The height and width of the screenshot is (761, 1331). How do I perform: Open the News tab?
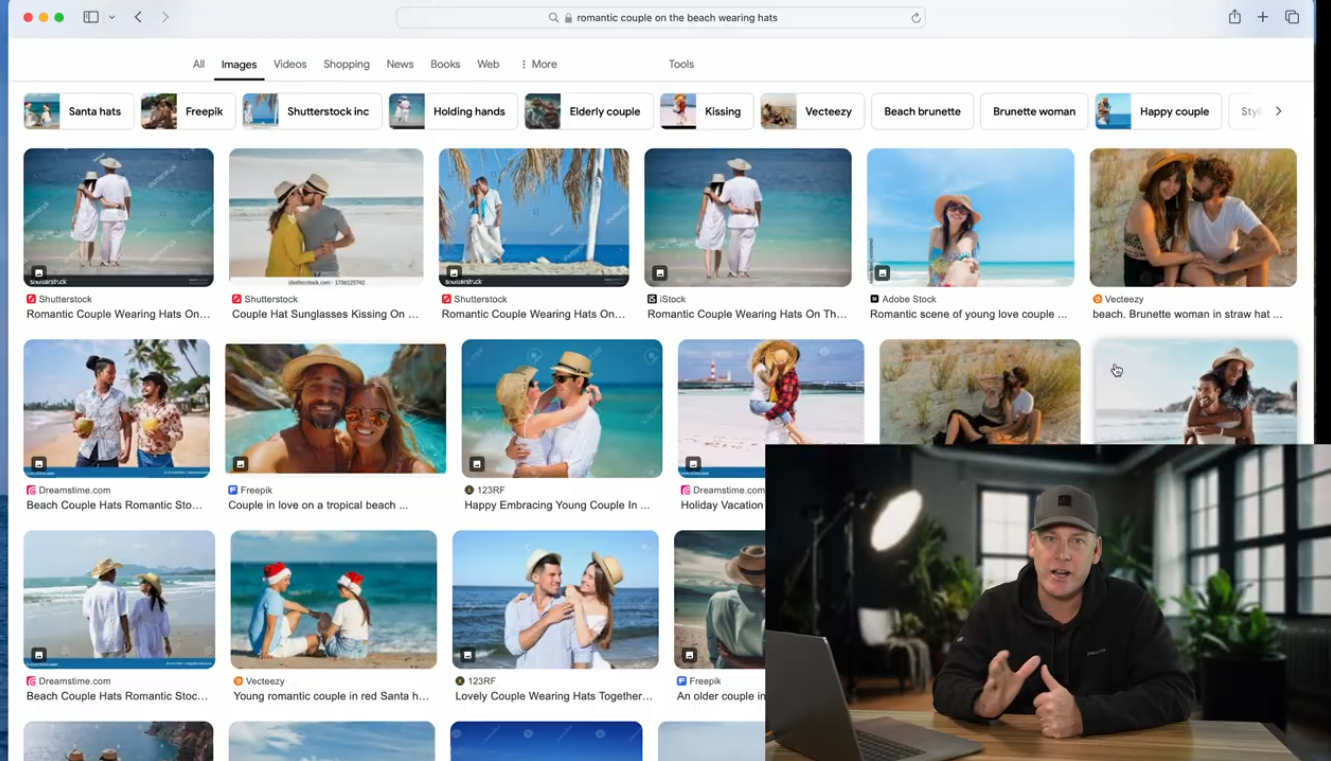400,64
